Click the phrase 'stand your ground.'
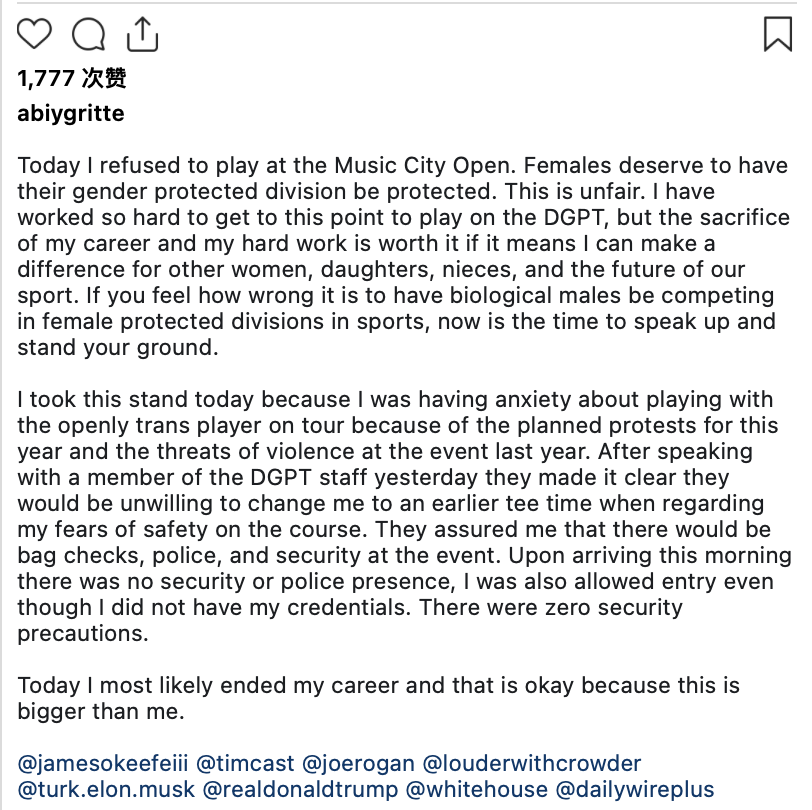The image size is (812, 810). (118, 348)
